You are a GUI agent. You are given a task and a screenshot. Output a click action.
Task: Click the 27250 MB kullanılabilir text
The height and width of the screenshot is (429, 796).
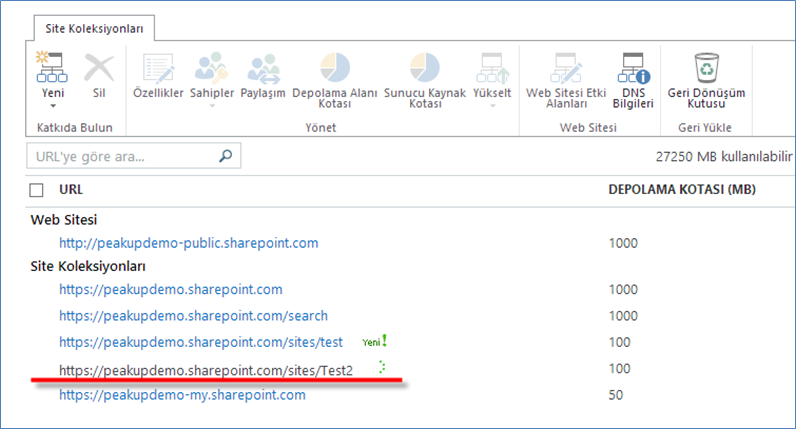724,156
